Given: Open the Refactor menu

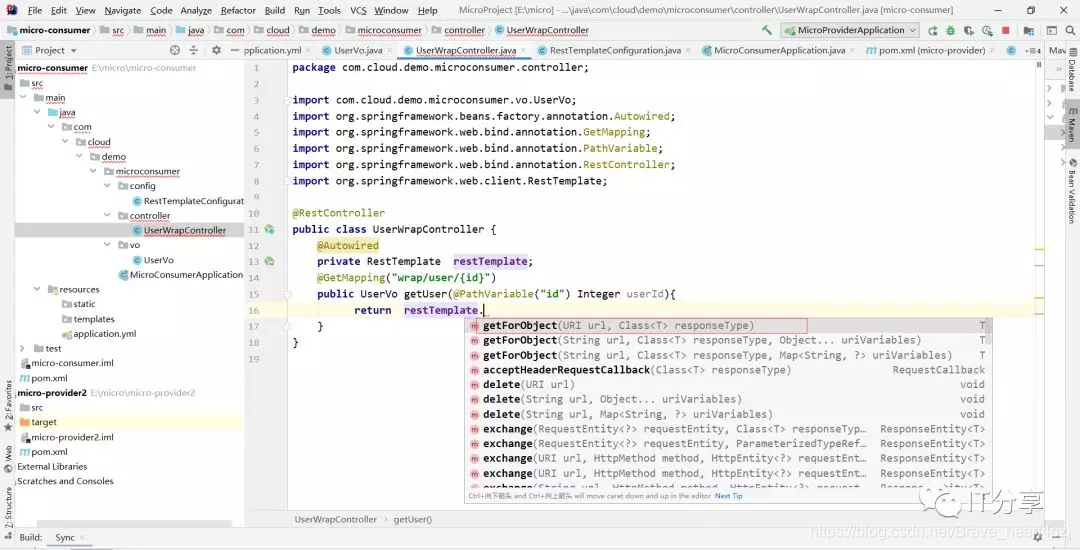Looking at the screenshot, I should [x=238, y=10].
